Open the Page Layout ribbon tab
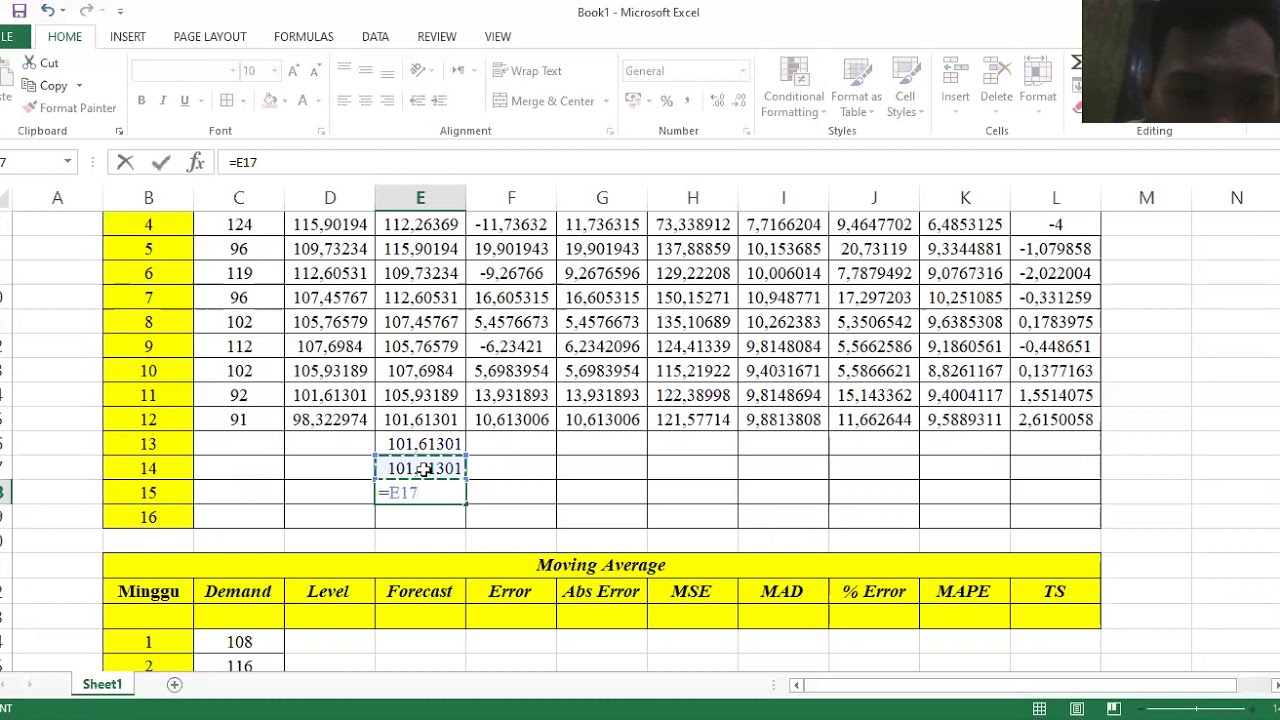Viewport: 1280px width, 720px height. 210,37
